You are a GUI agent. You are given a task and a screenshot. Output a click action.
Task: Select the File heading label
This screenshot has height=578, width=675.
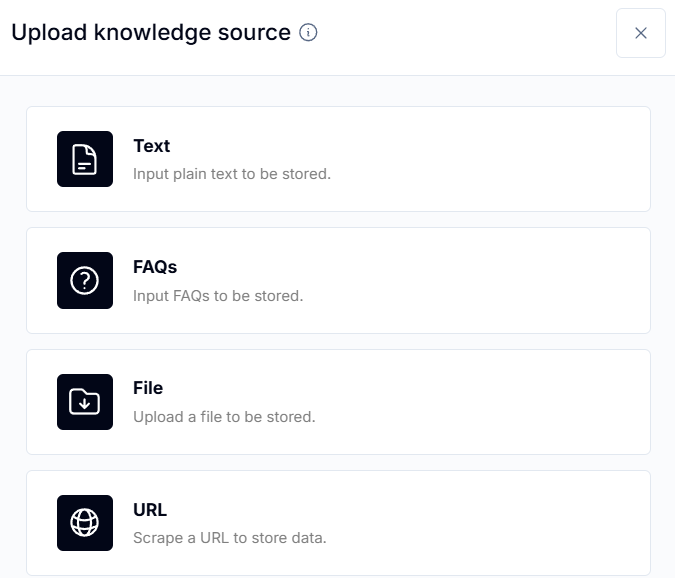[148, 388]
